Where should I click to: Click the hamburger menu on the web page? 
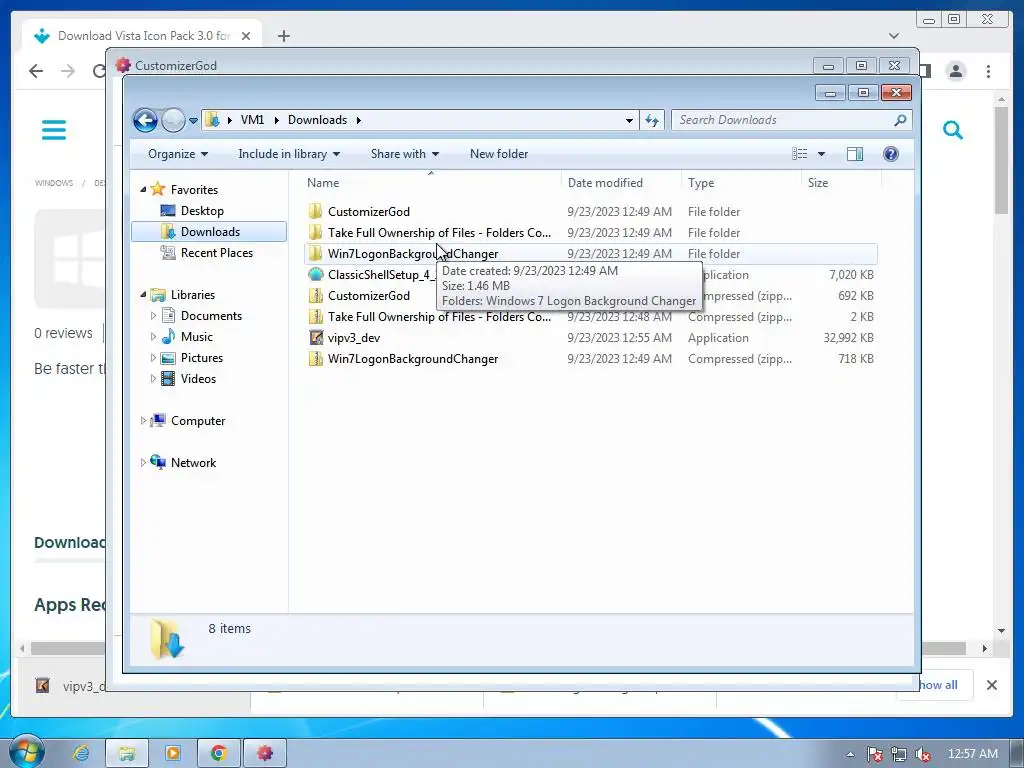coord(54,130)
